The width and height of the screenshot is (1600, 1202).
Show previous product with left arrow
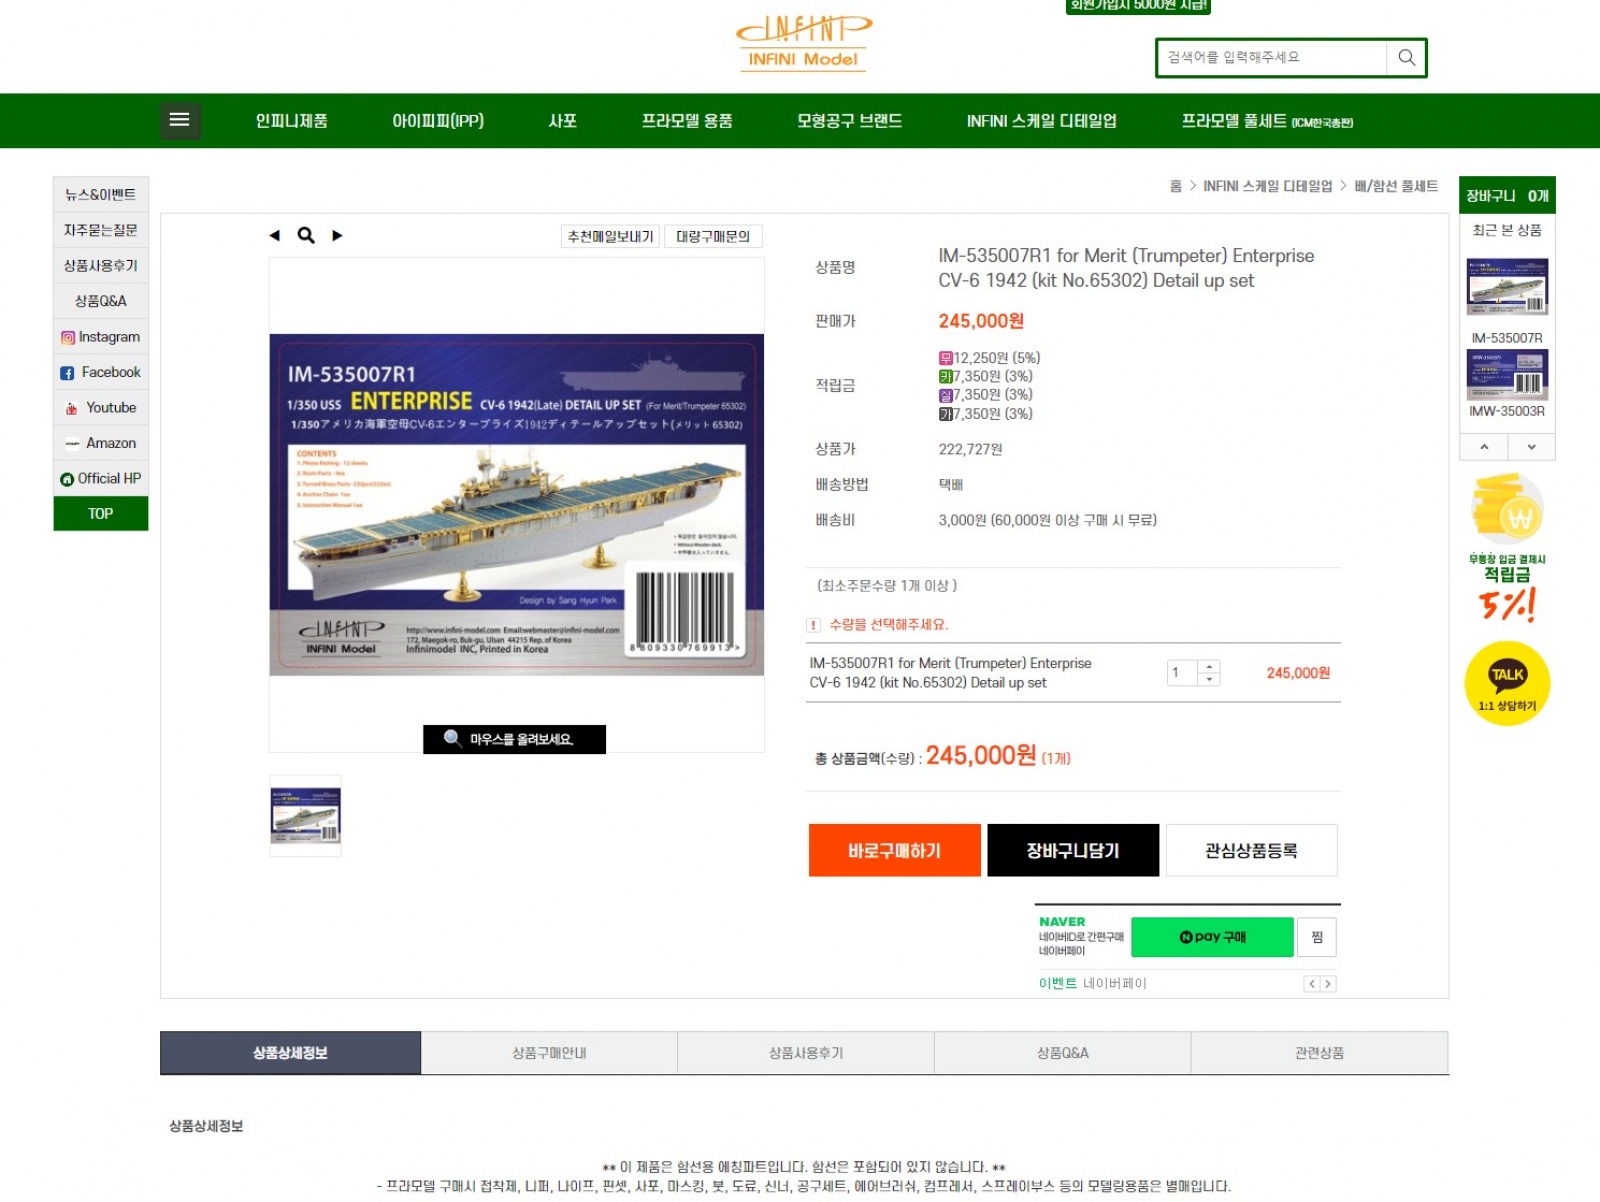click(274, 236)
